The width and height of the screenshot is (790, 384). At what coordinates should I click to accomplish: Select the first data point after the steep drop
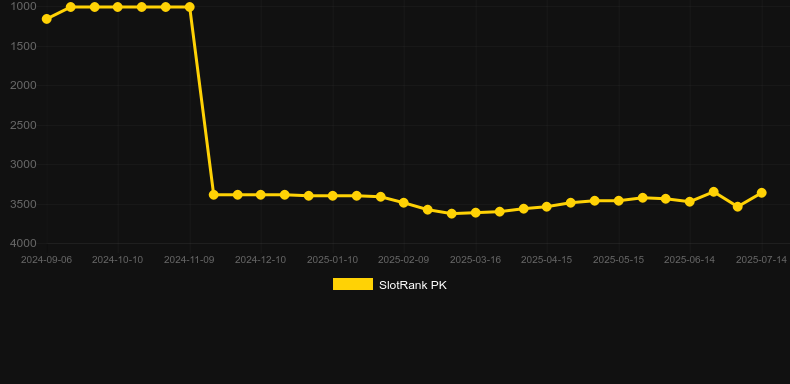coord(214,195)
